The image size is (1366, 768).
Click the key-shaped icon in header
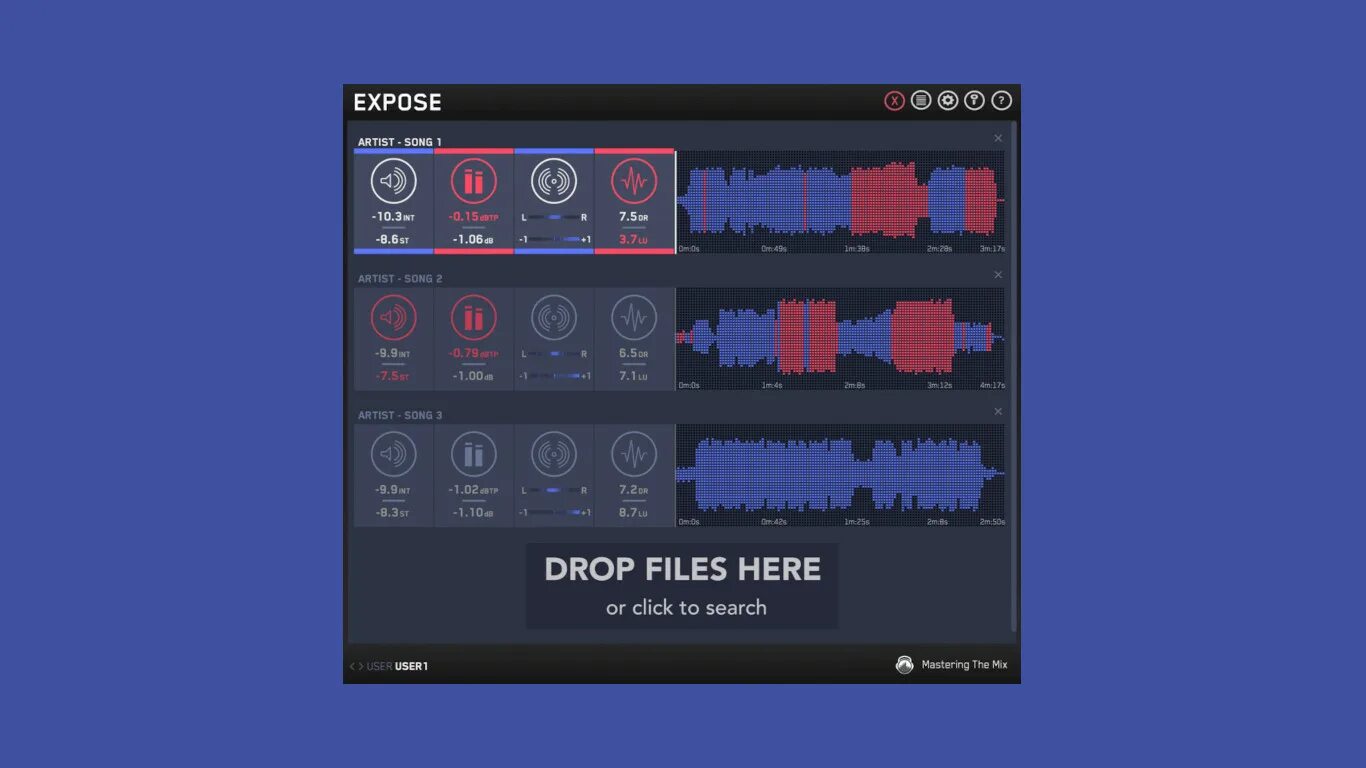[x=974, y=101]
